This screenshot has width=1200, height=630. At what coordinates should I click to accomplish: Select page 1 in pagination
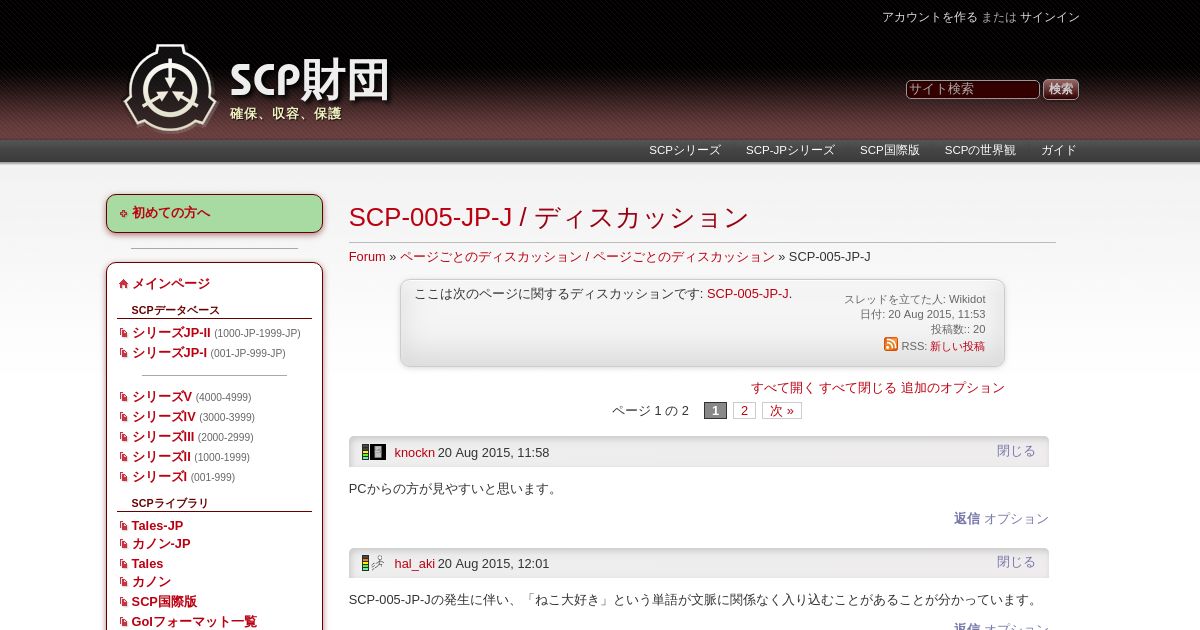(715, 411)
